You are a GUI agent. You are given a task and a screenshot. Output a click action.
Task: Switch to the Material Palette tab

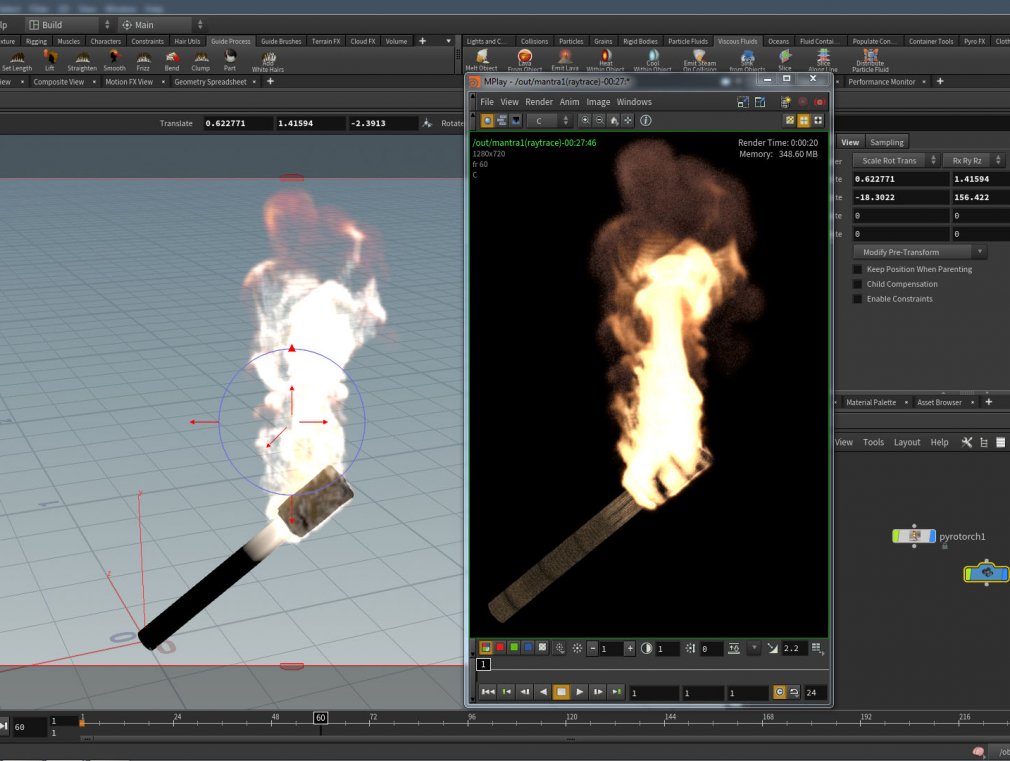point(870,402)
